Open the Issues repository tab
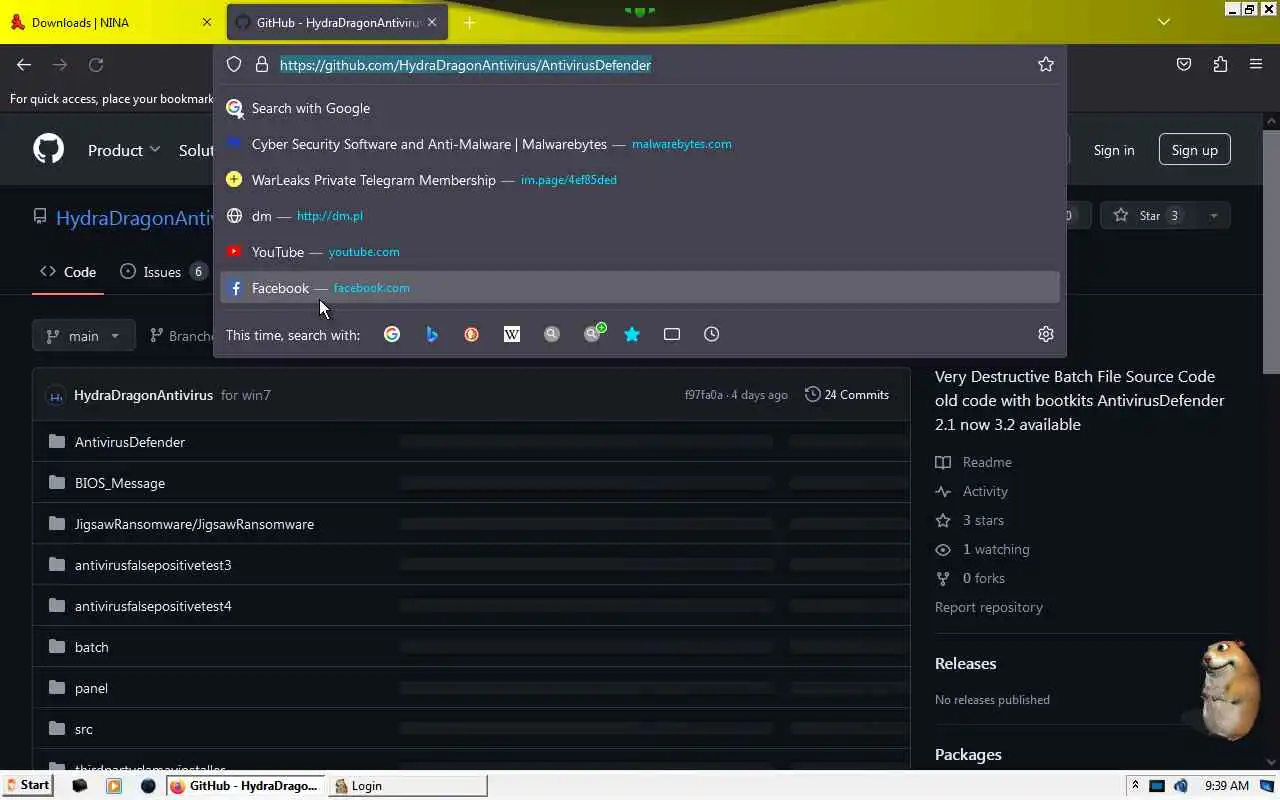1280x800 pixels. point(164,272)
